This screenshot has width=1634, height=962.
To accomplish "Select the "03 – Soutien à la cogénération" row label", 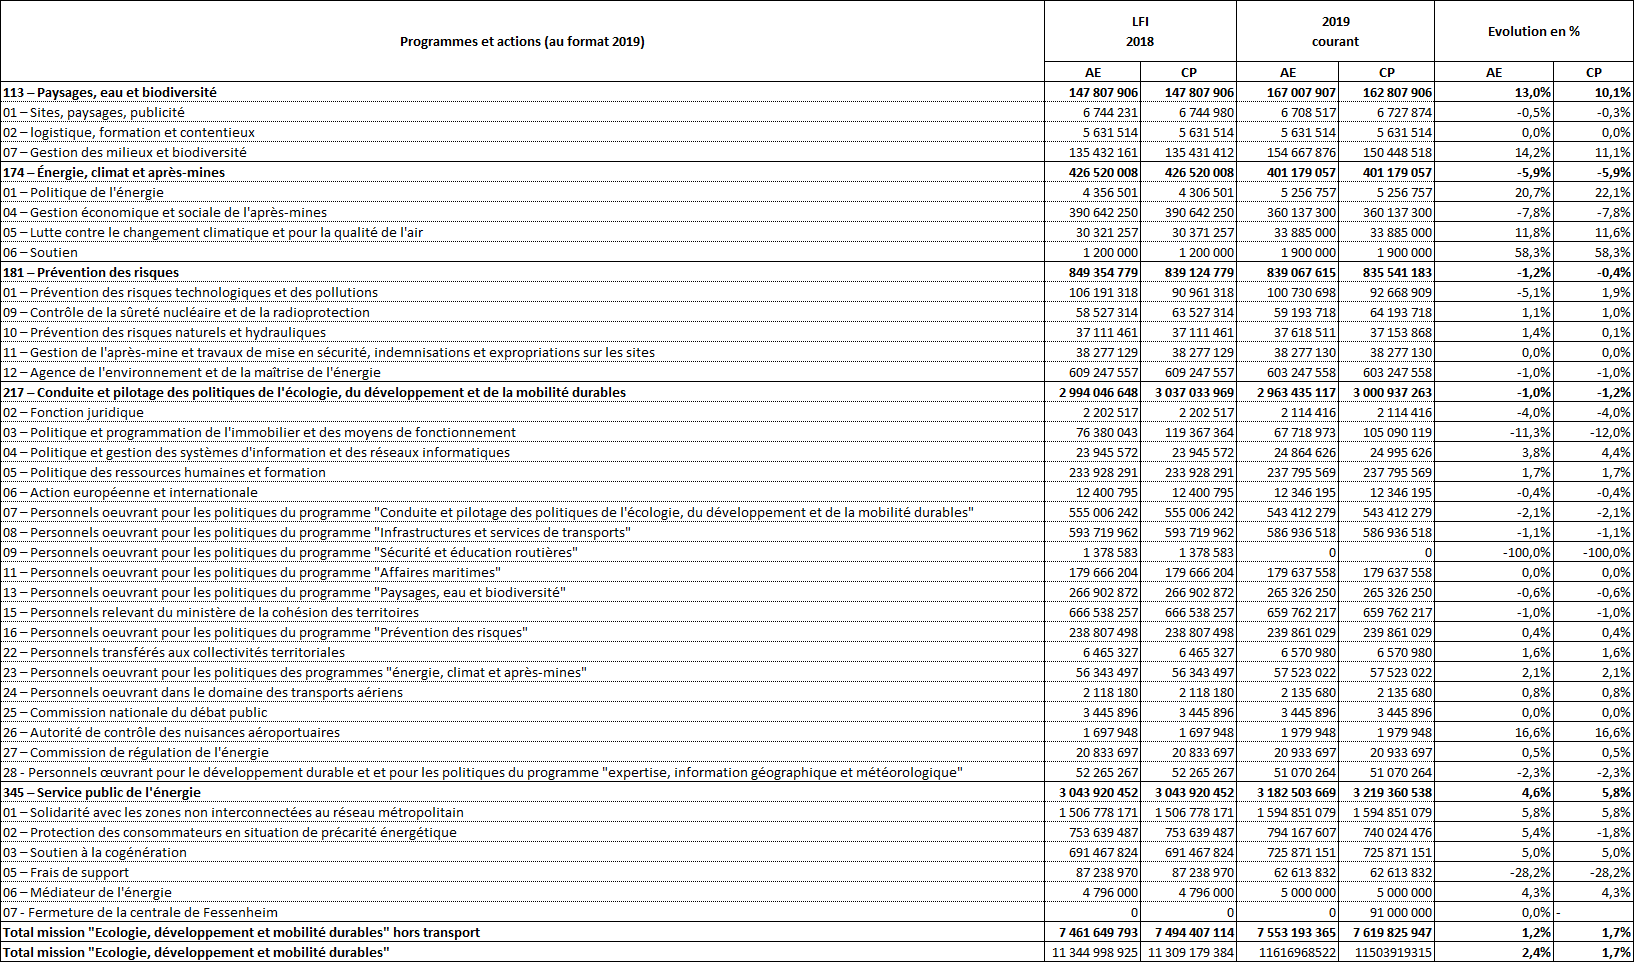I will tap(95, 852).
